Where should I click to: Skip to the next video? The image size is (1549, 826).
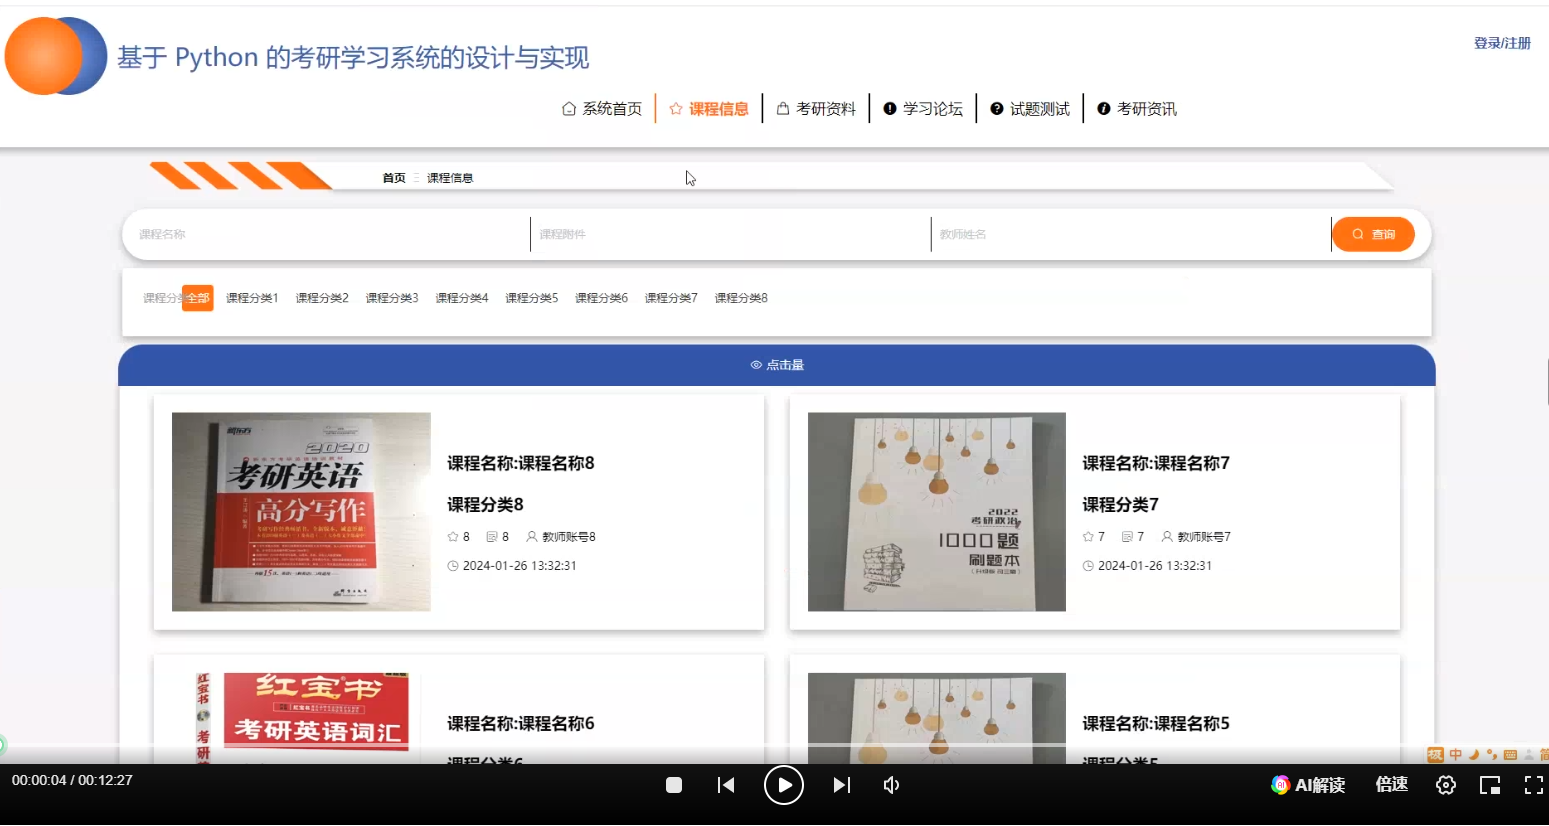click(842, 785)
